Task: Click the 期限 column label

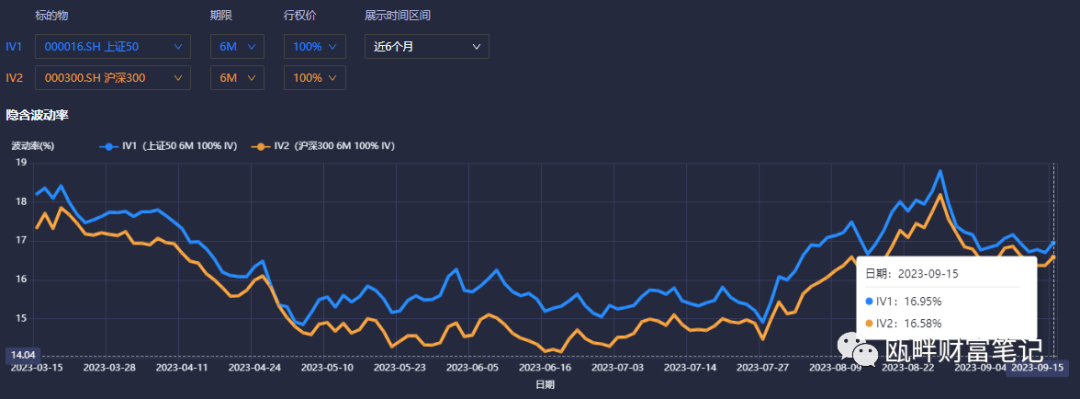Action: [221, 15]
